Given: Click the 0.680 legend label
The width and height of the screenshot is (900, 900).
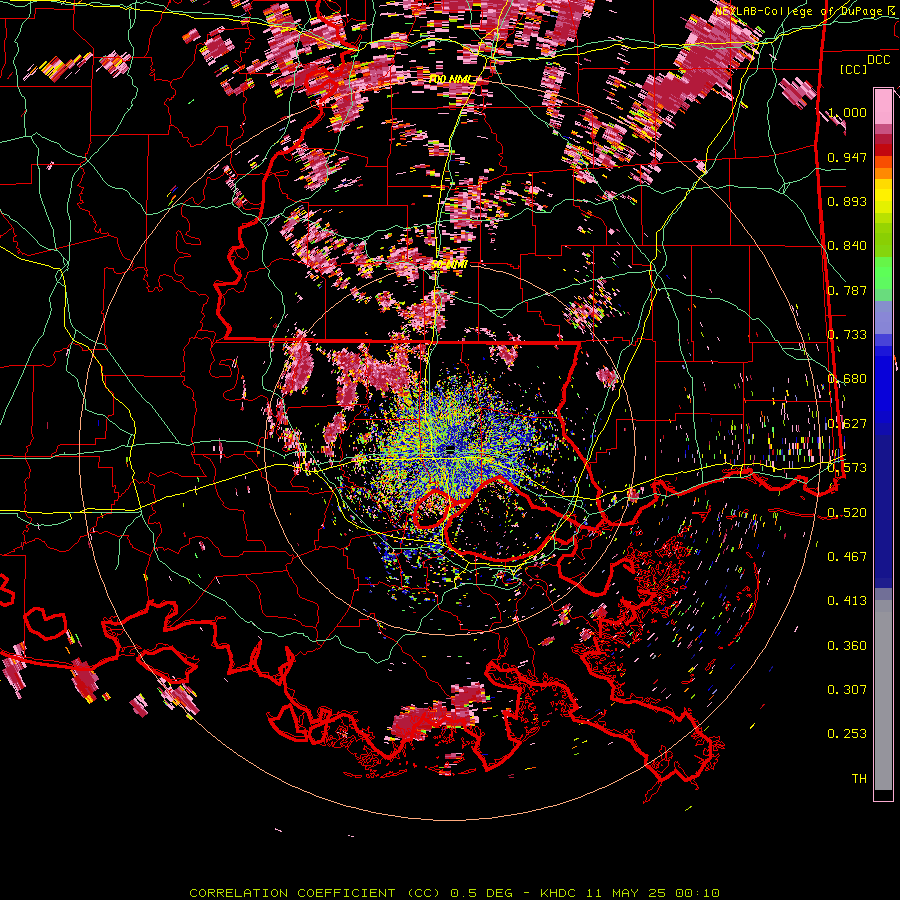Looking at the screenshot, I should click(x=847, y=379).
